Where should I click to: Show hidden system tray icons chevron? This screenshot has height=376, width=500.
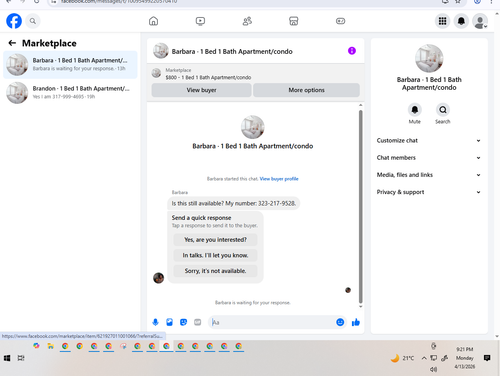pyautogui.click(x=424, y=358)
